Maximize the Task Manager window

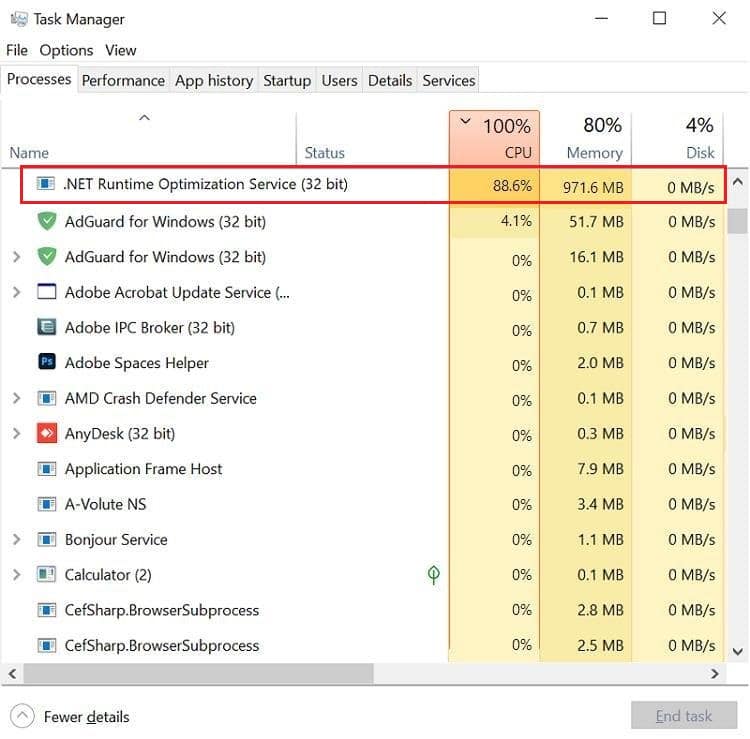[x=660, y=18]
